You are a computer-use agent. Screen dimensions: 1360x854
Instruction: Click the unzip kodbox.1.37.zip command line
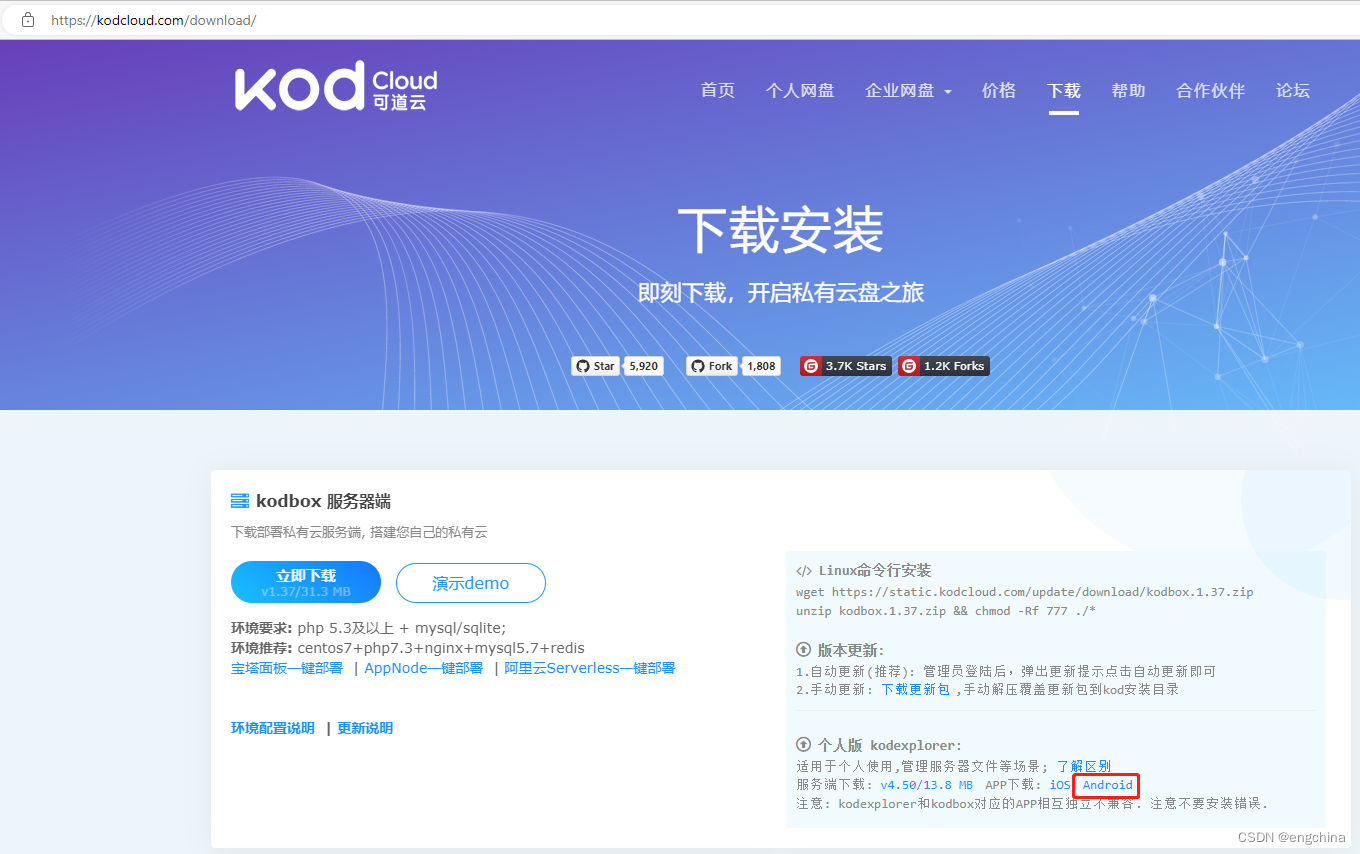coord(946,610)
